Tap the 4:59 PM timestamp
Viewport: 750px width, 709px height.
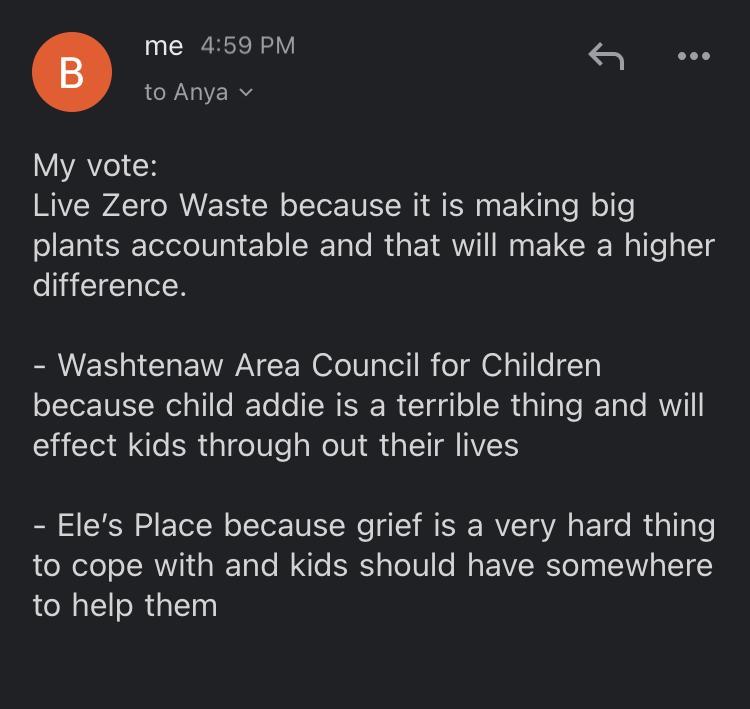tap(248, 46)
